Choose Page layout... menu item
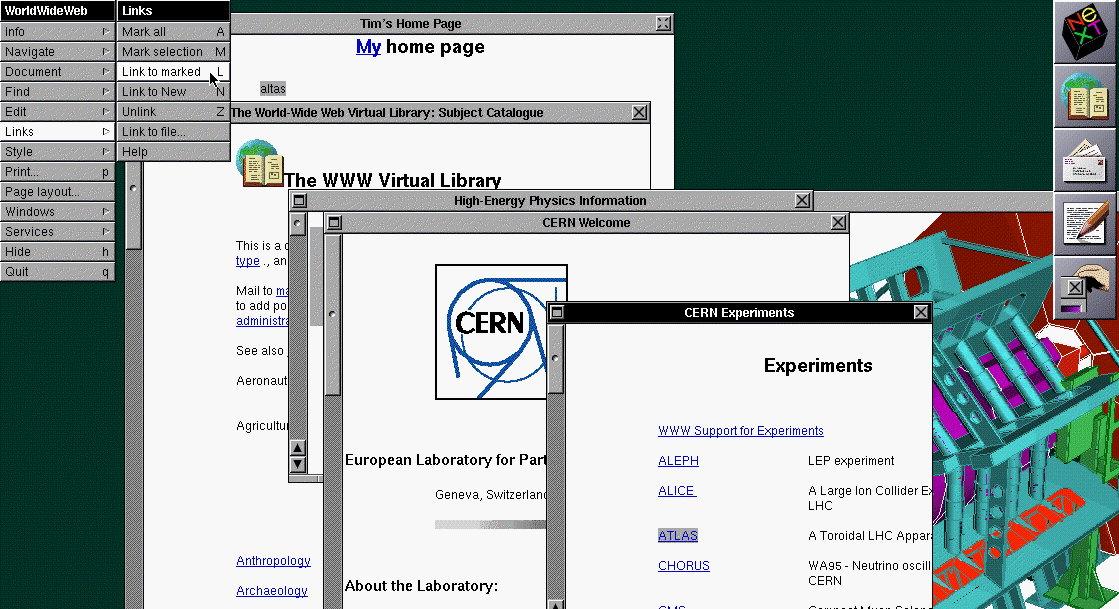 click(57, 191)
